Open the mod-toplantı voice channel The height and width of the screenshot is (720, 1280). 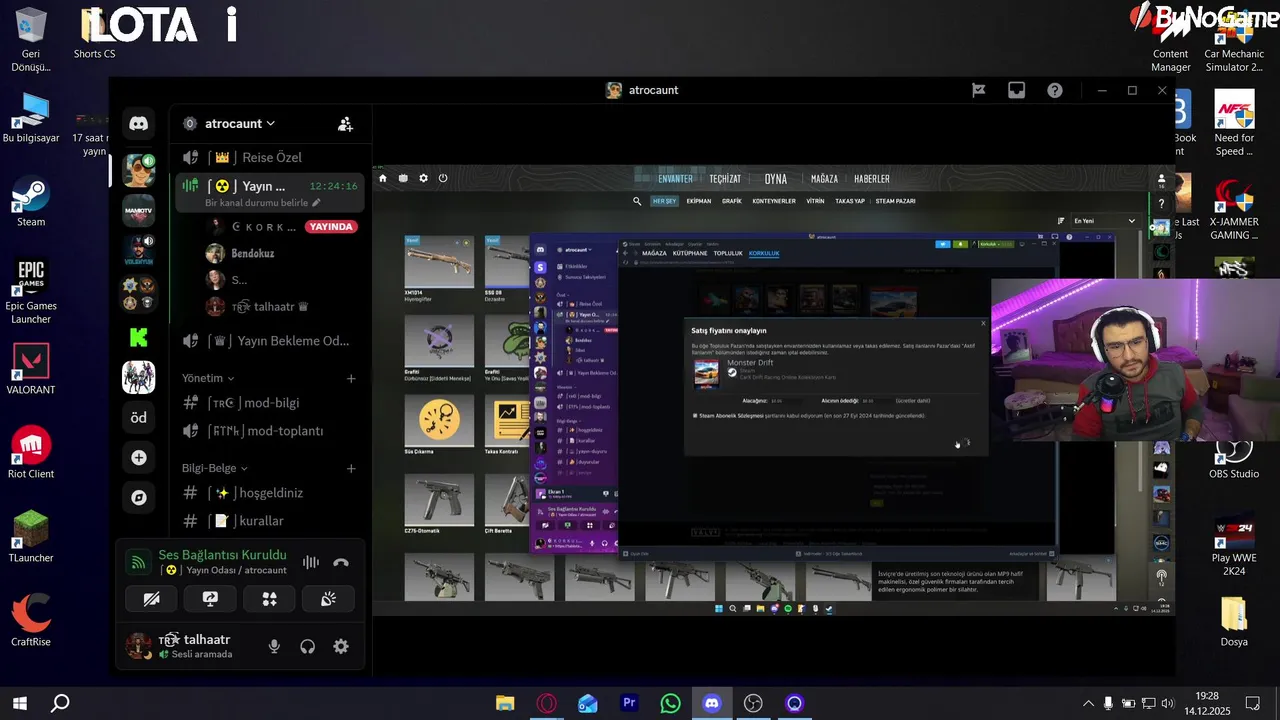270,431
